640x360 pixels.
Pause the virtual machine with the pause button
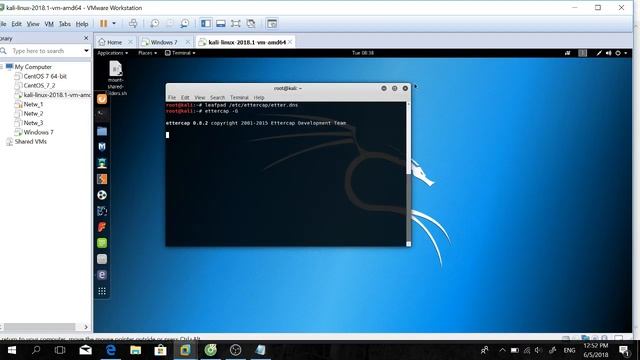coord(104,24)
